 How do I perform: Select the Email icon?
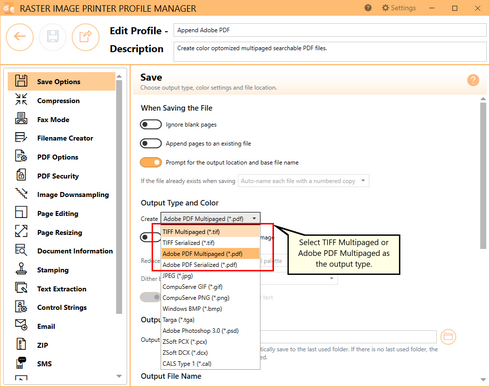tap(21, 325)
